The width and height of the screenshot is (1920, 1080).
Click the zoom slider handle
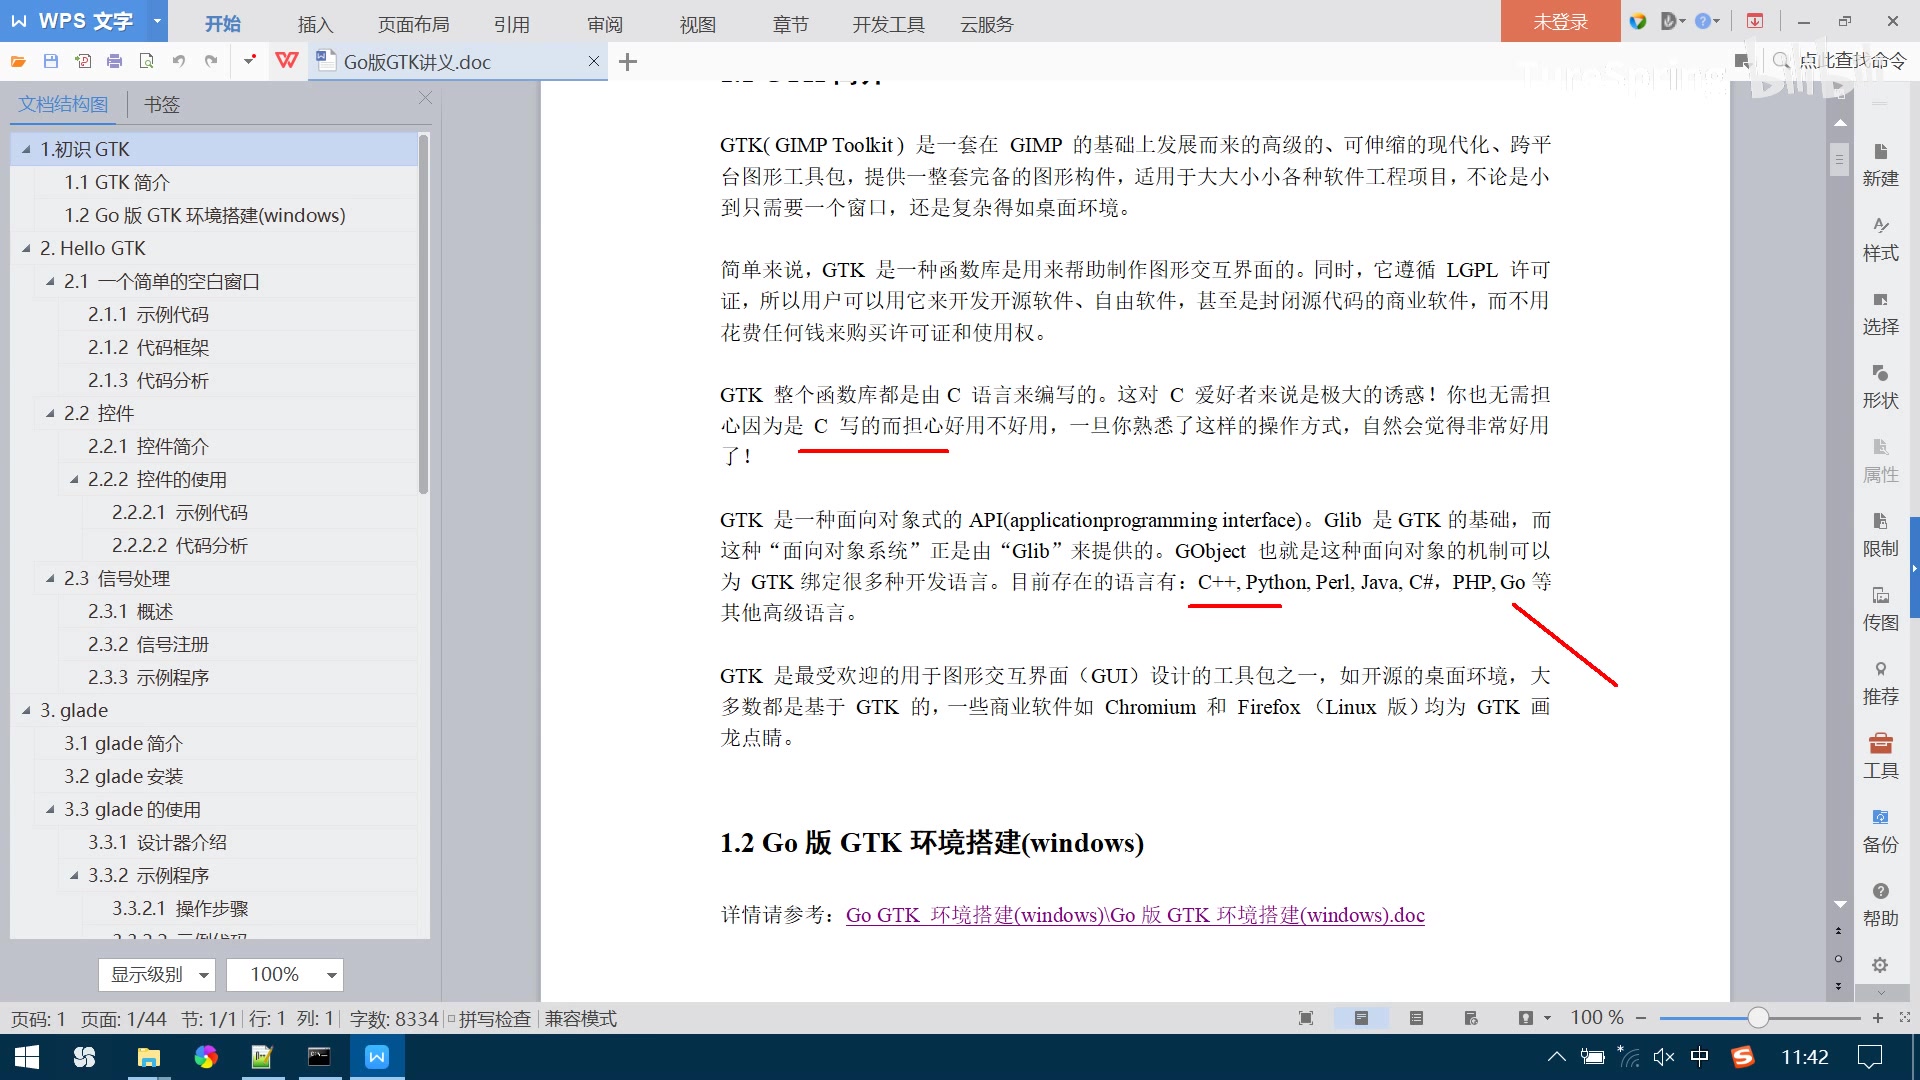click(1758, 1018)
